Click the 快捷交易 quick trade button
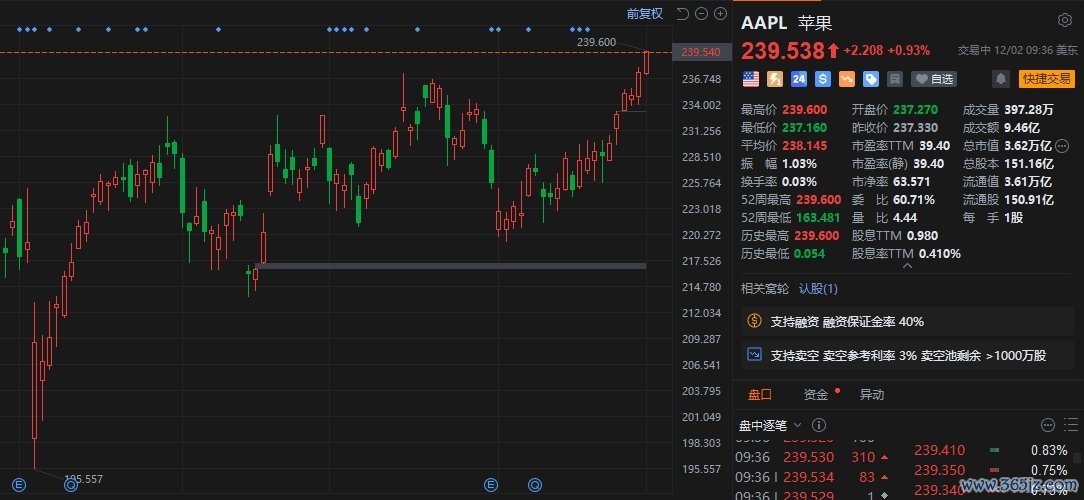 (x=1047, y=79)
